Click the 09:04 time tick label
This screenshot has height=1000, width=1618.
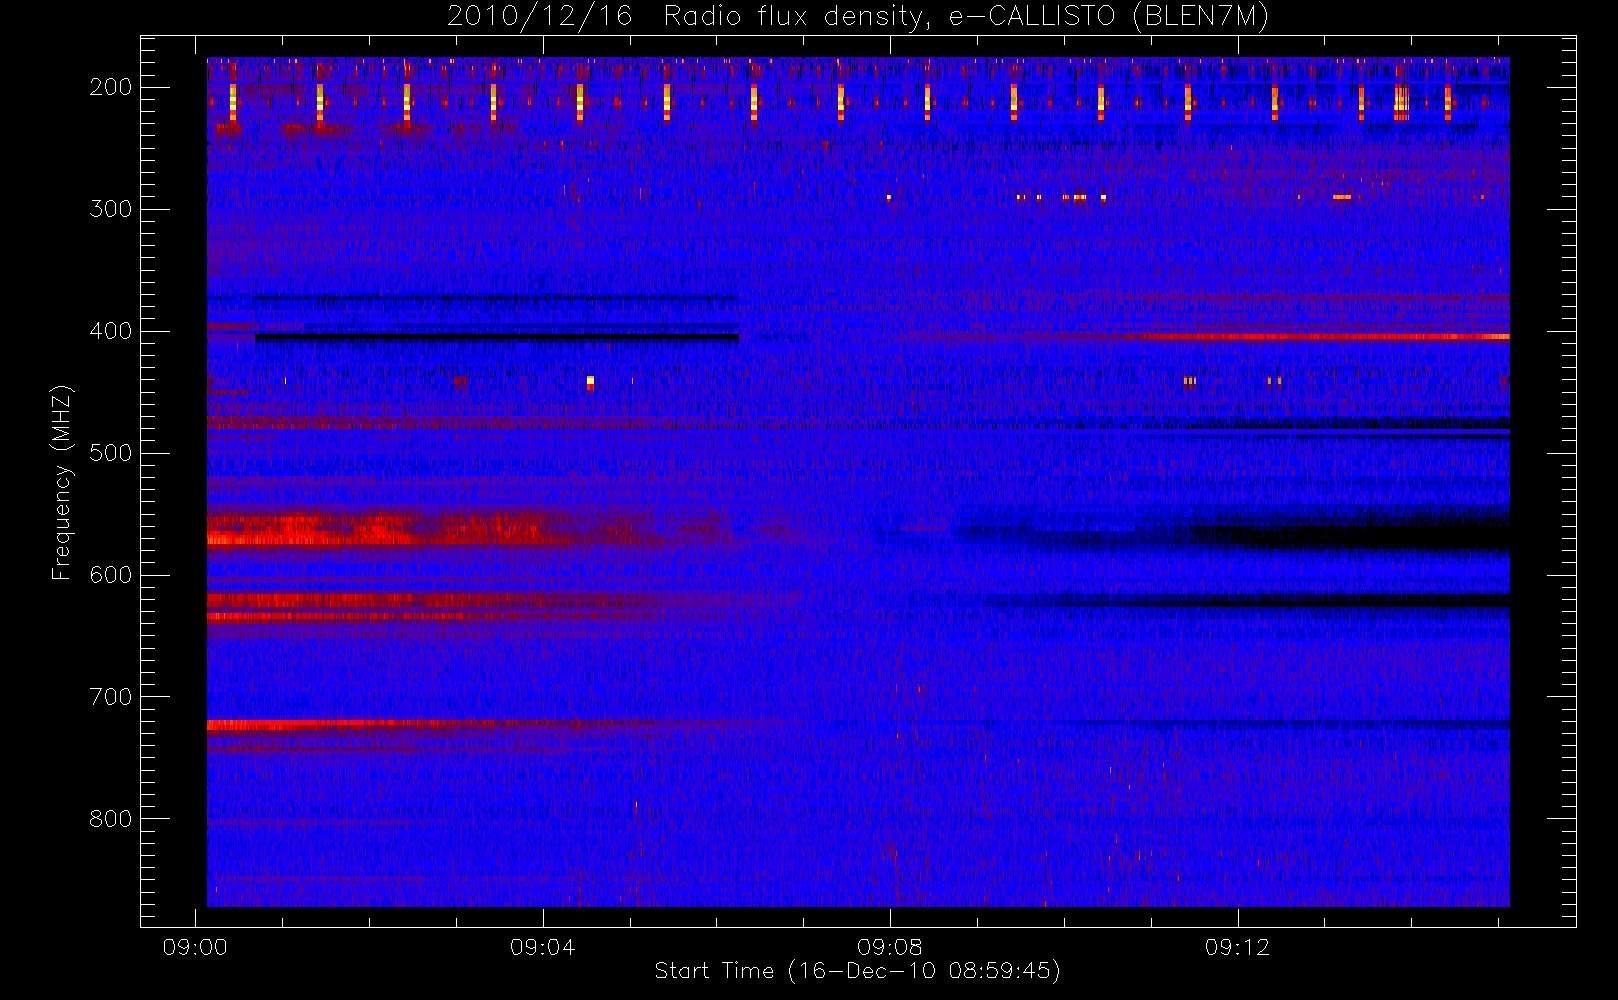[542, 947]
